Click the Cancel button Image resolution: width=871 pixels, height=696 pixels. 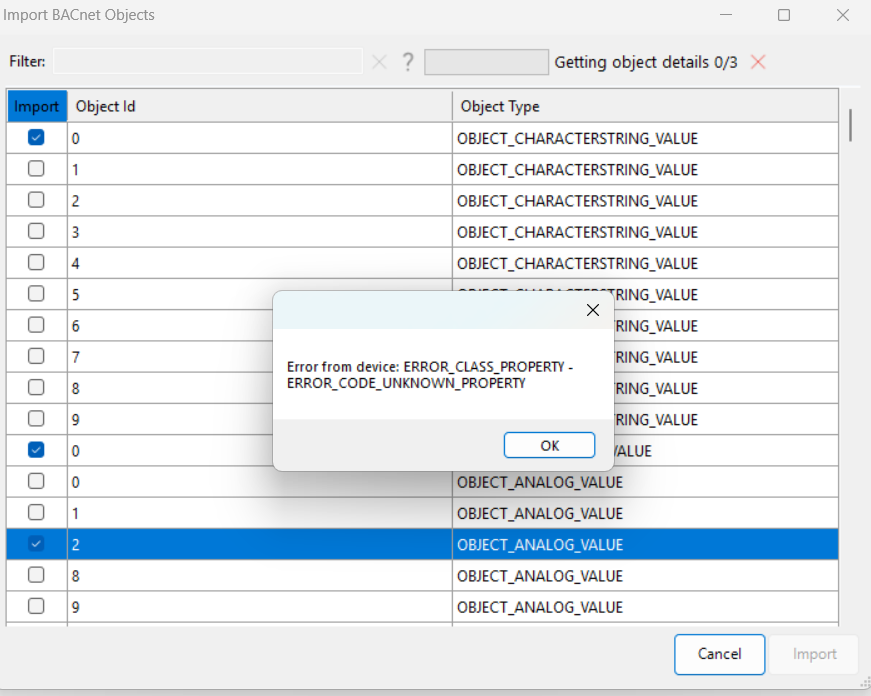pos(719,654)
